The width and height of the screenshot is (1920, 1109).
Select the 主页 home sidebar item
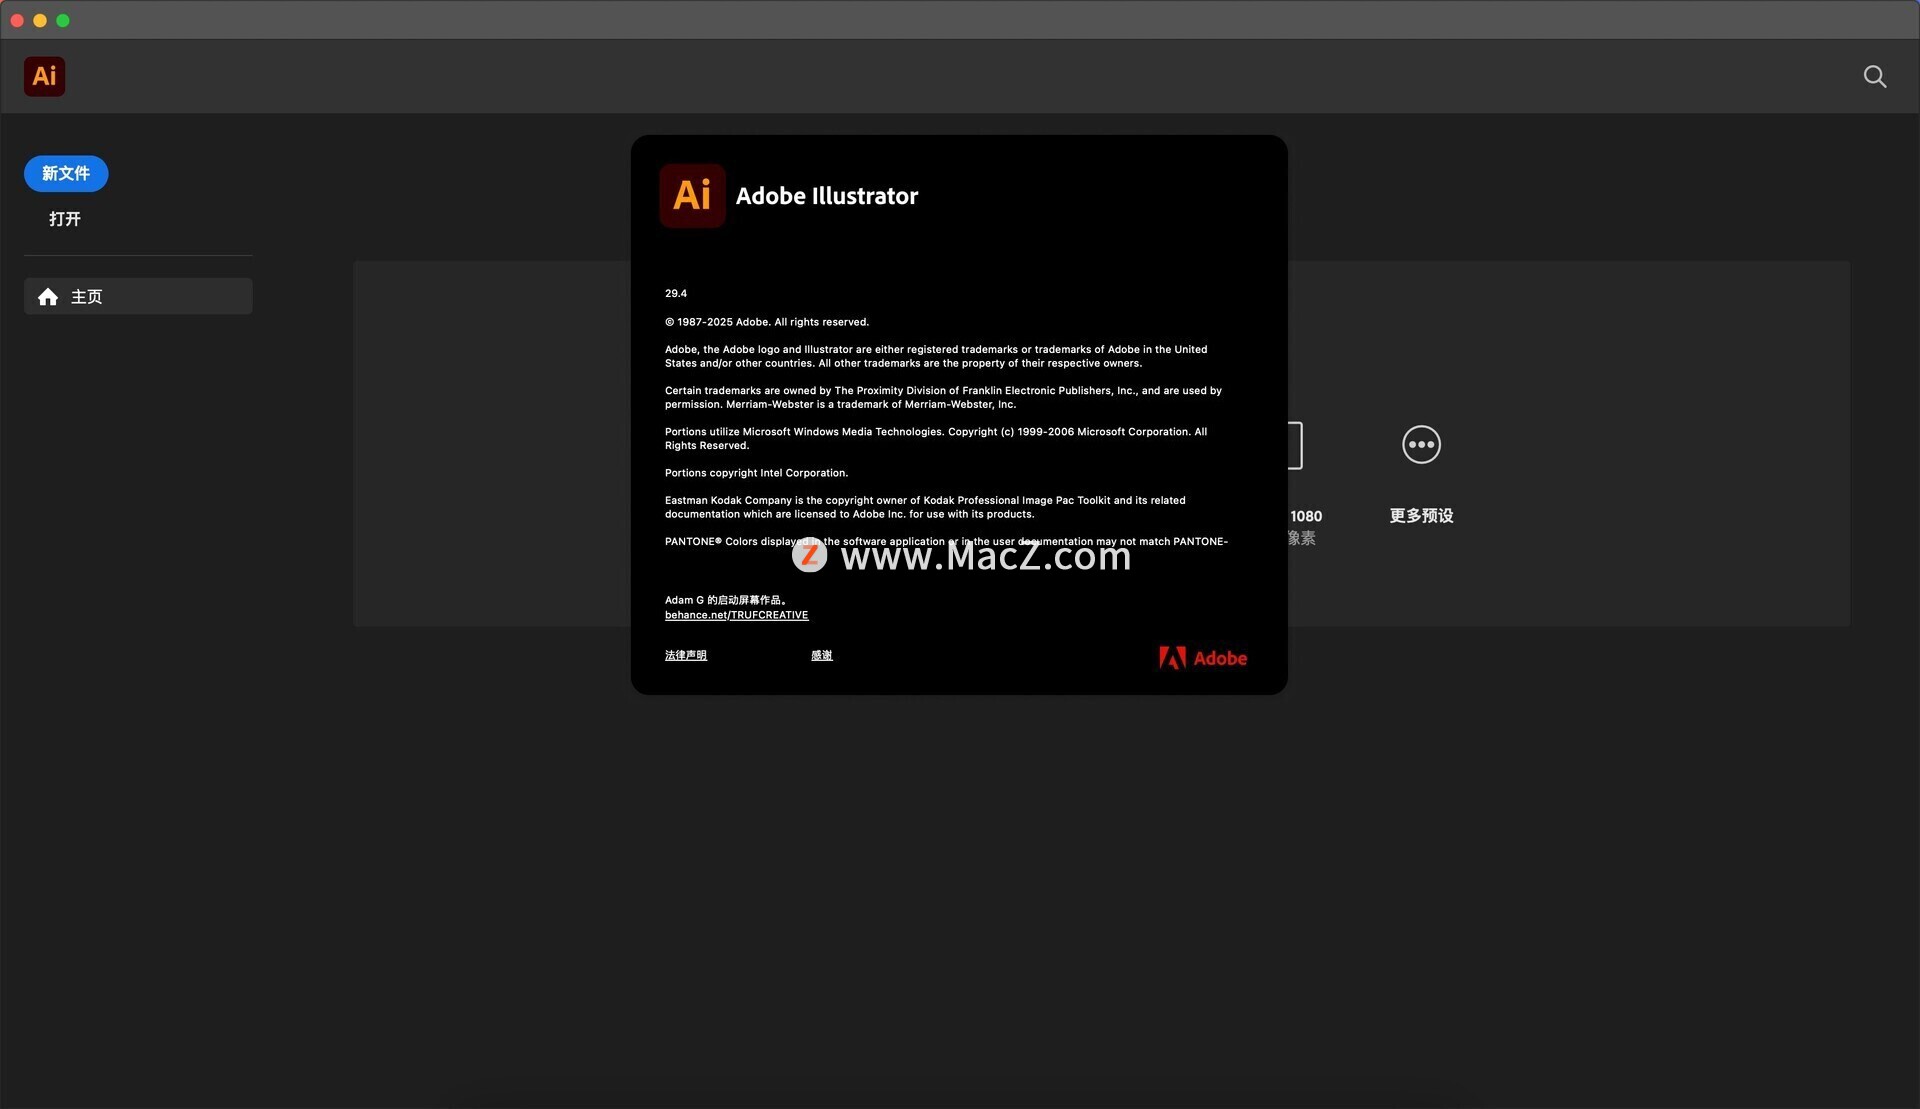(138, 296)
